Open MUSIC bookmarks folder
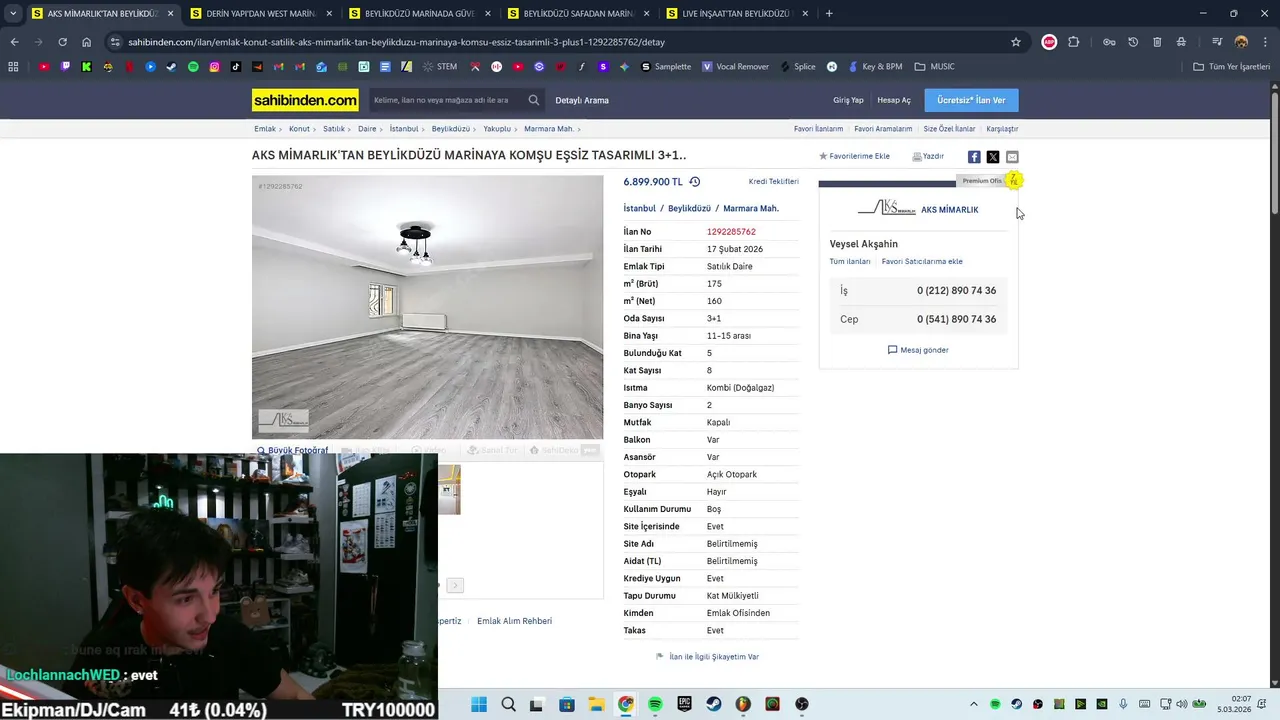The height and width of the screenshot is (720, 1280). point(934,67)
